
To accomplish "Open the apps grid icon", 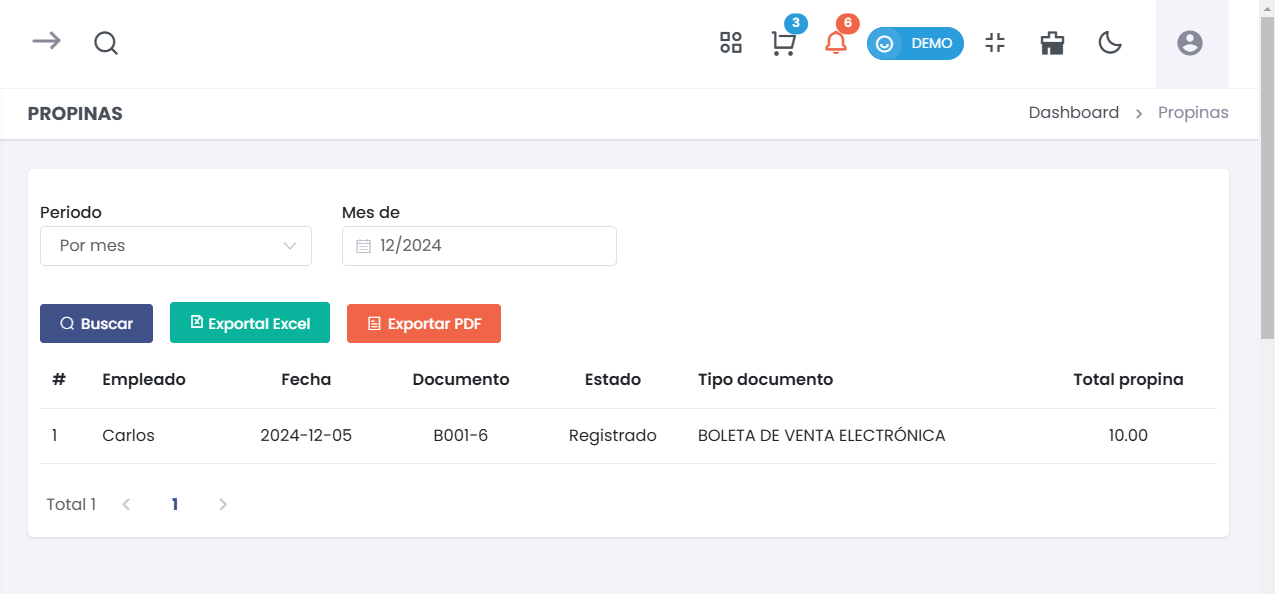I will [731, 43].
